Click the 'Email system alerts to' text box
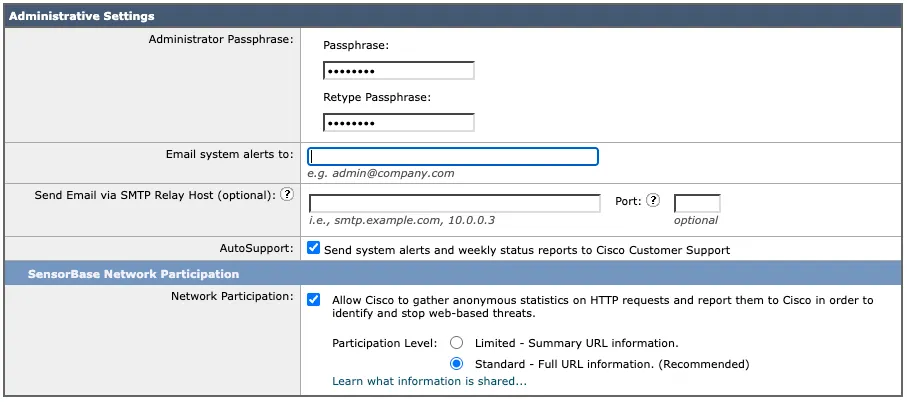The width and height of the screenshot is (907, 402). tap(453, 156)
